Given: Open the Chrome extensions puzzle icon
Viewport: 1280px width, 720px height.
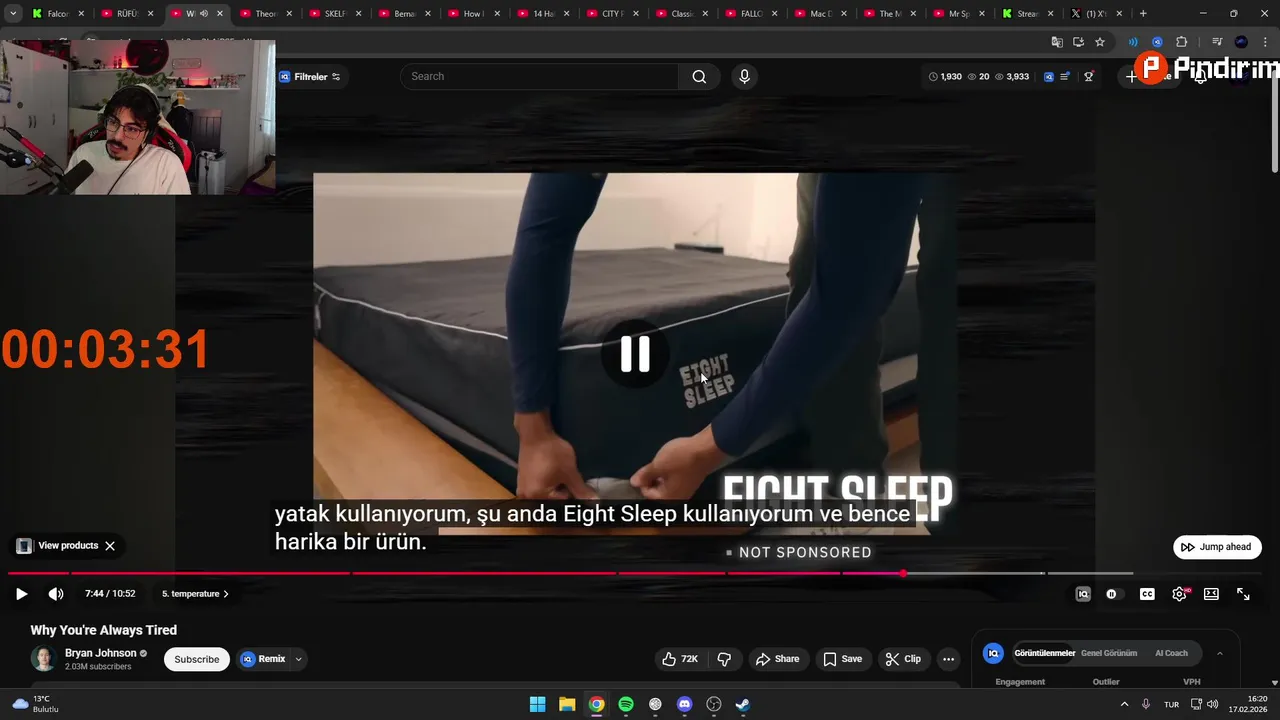Looking at the screenshot, I should coord(1181,42).
